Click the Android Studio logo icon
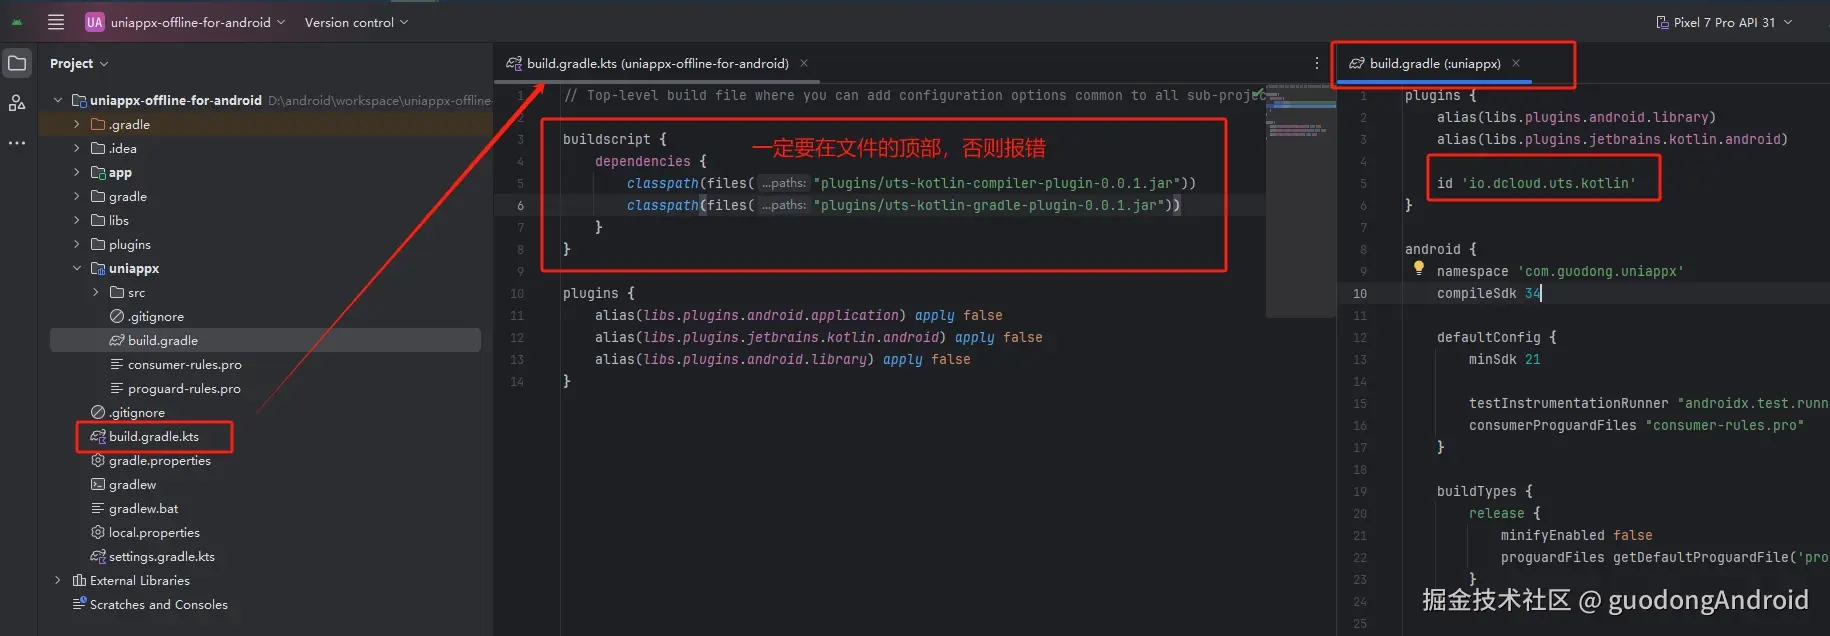 click(x=17, y=22)
